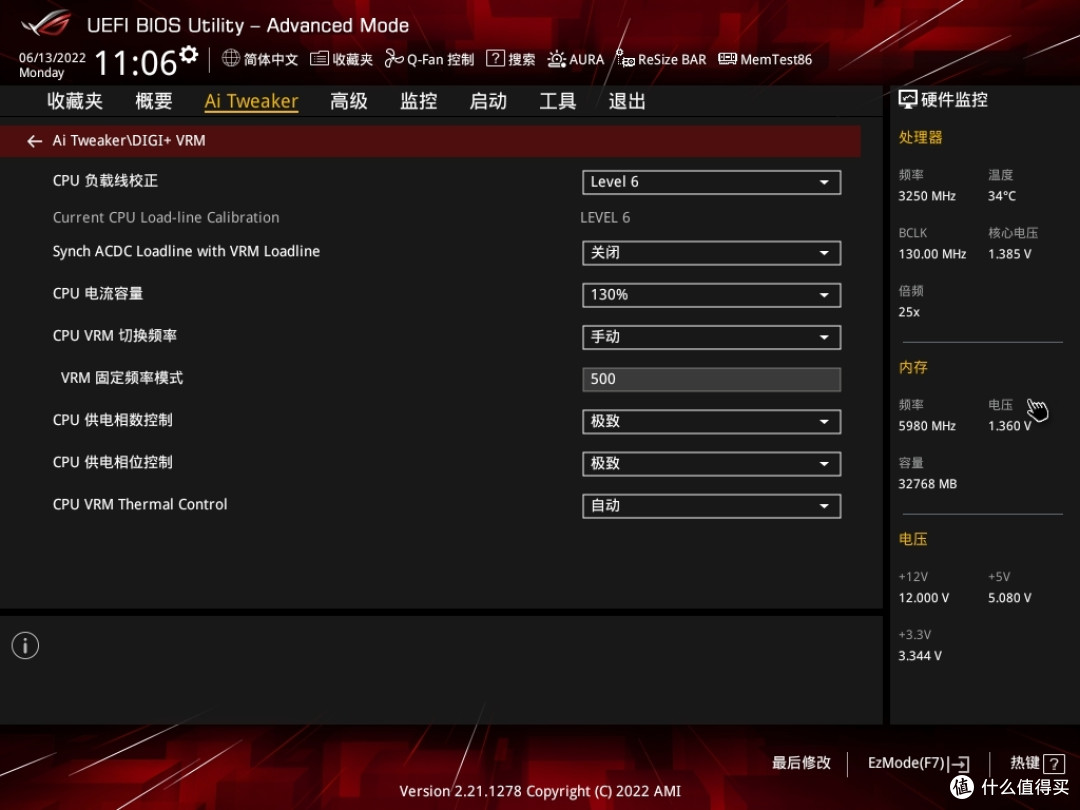Image resolution: width=1080 pixels, height=810 pixels.
Task: Click the 热键 question mark box icon
Action: 1054,763
